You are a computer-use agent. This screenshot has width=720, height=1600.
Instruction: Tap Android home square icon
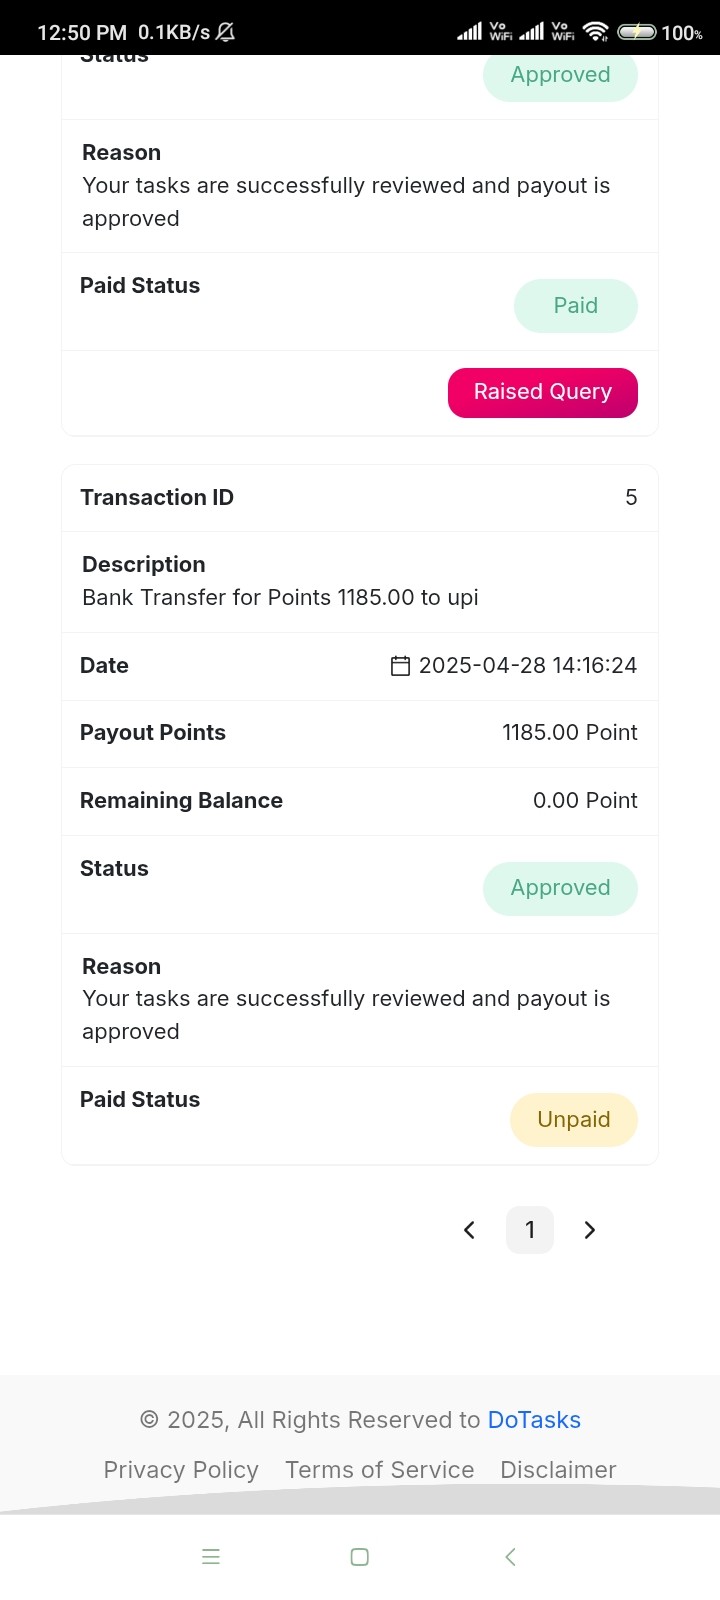pyautogui.click(x=360, y=1557)
